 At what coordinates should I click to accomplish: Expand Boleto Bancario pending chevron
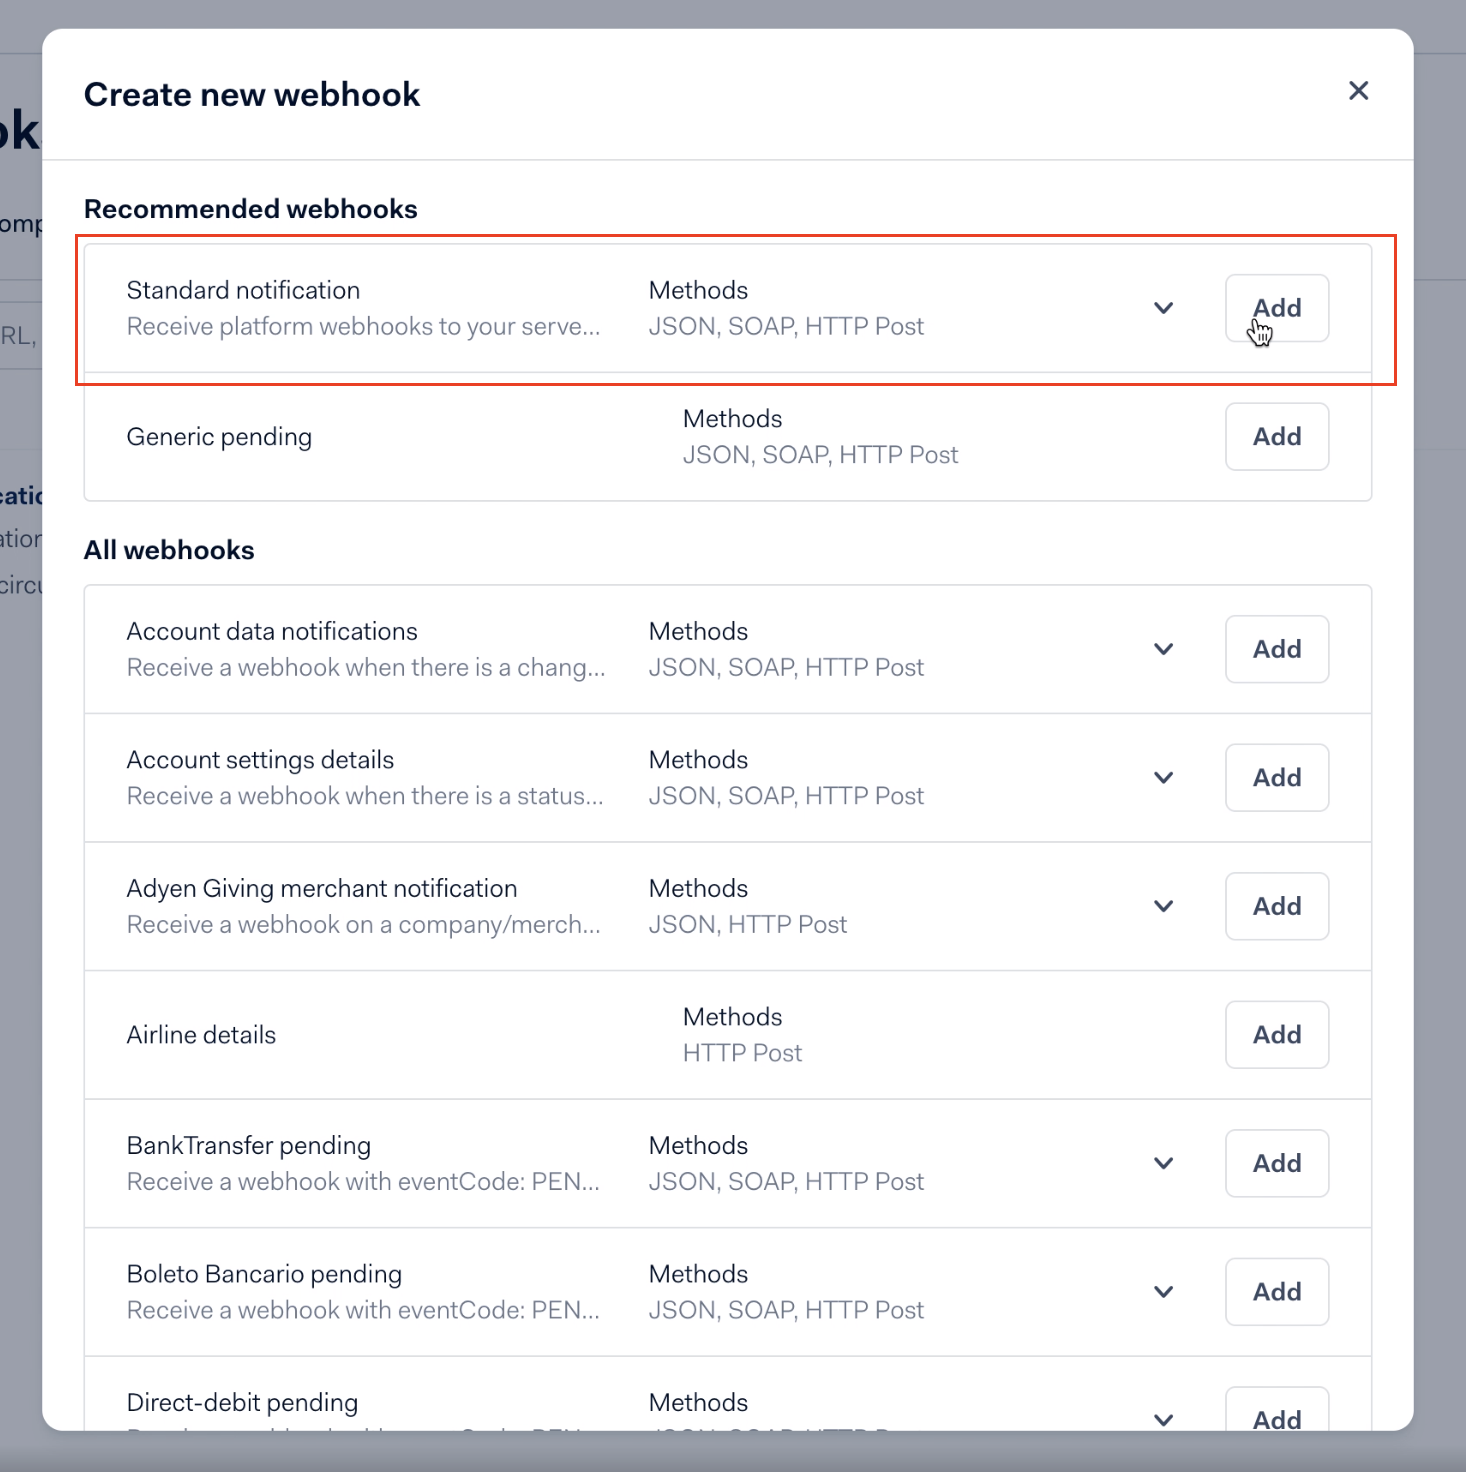tap(1163, 1292)
